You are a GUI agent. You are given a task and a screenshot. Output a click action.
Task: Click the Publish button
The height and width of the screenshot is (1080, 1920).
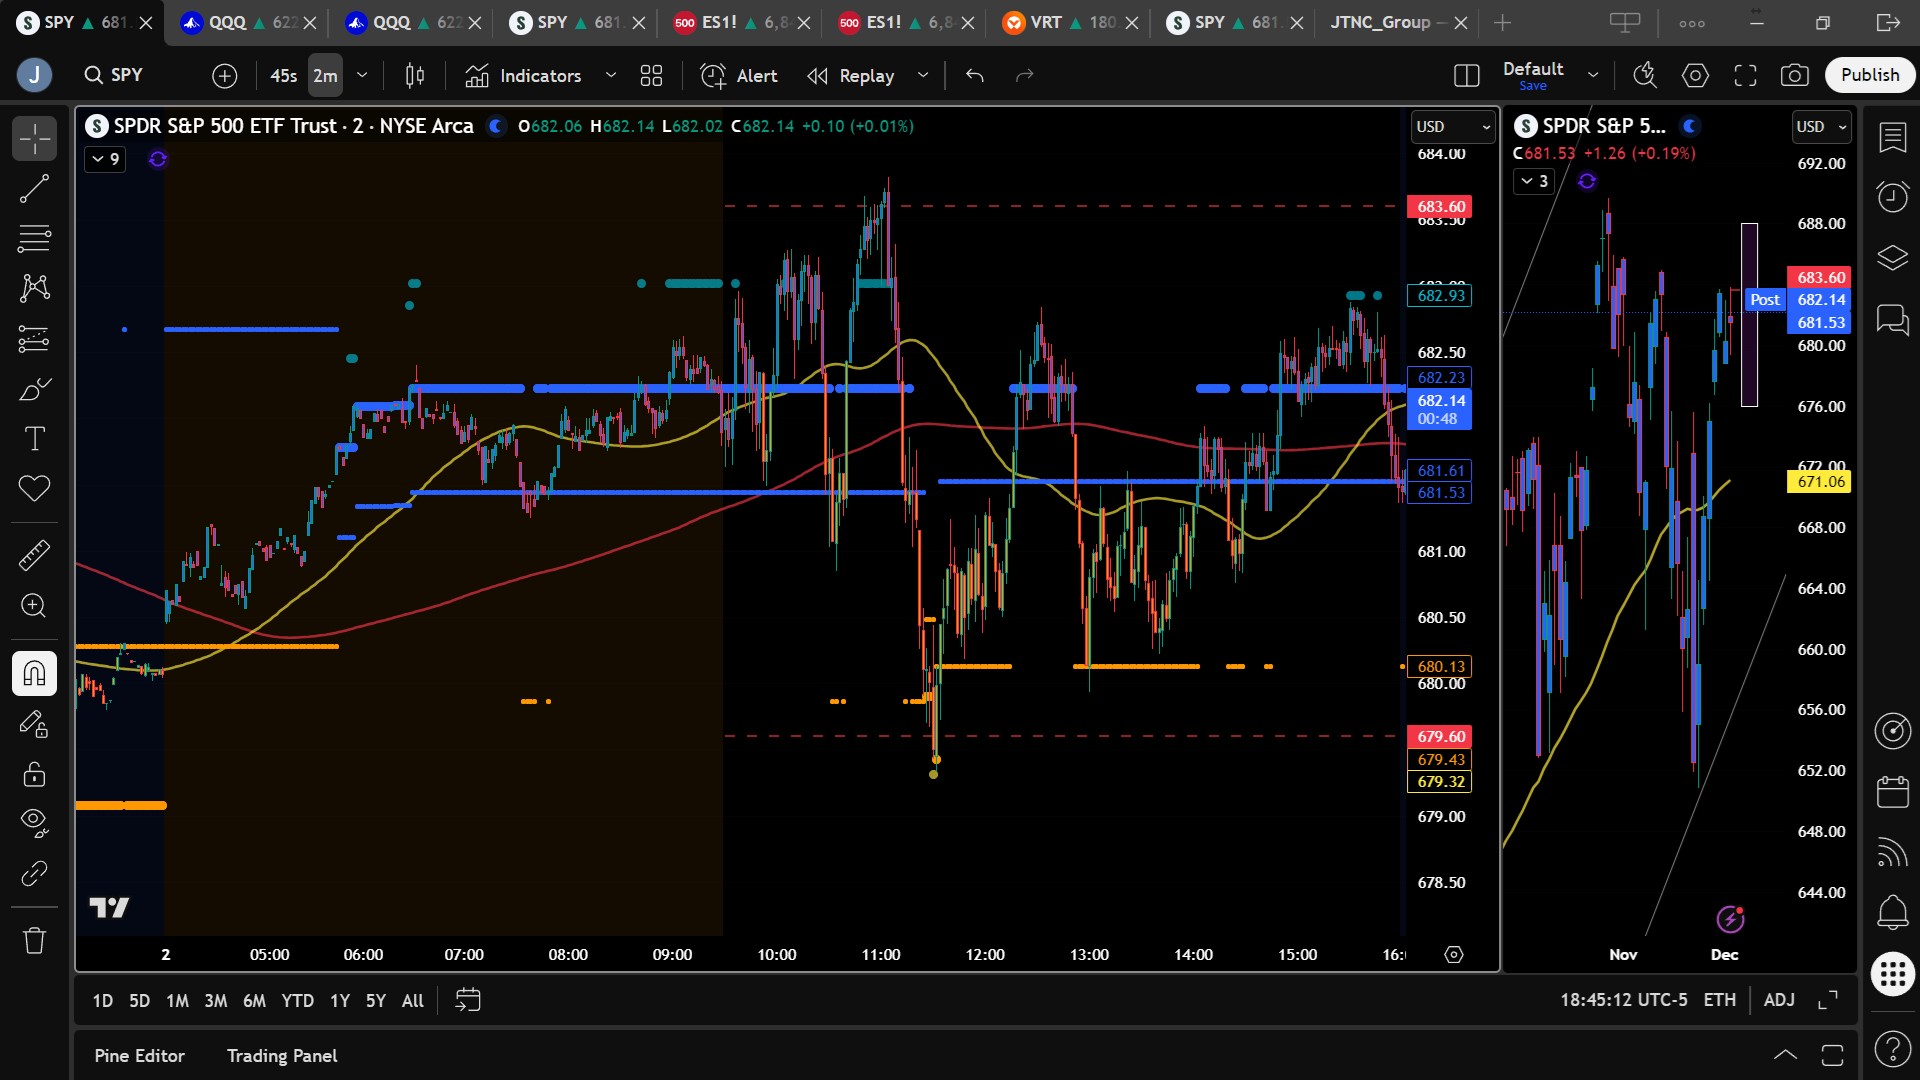1869,75
